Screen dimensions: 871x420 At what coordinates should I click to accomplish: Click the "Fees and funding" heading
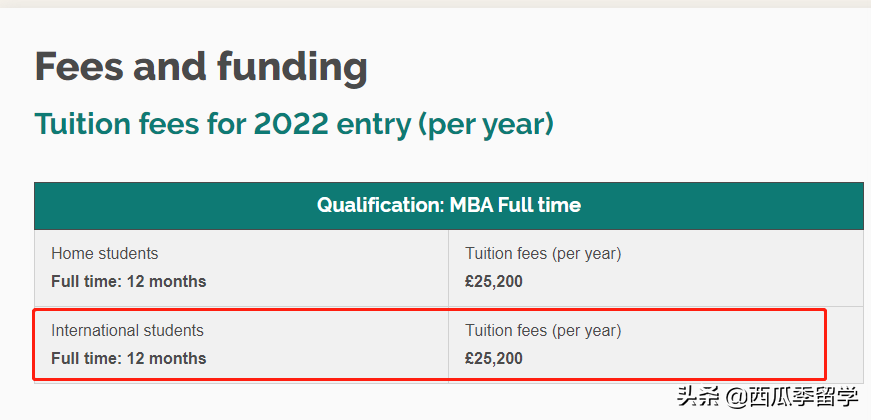pos(201,67)
